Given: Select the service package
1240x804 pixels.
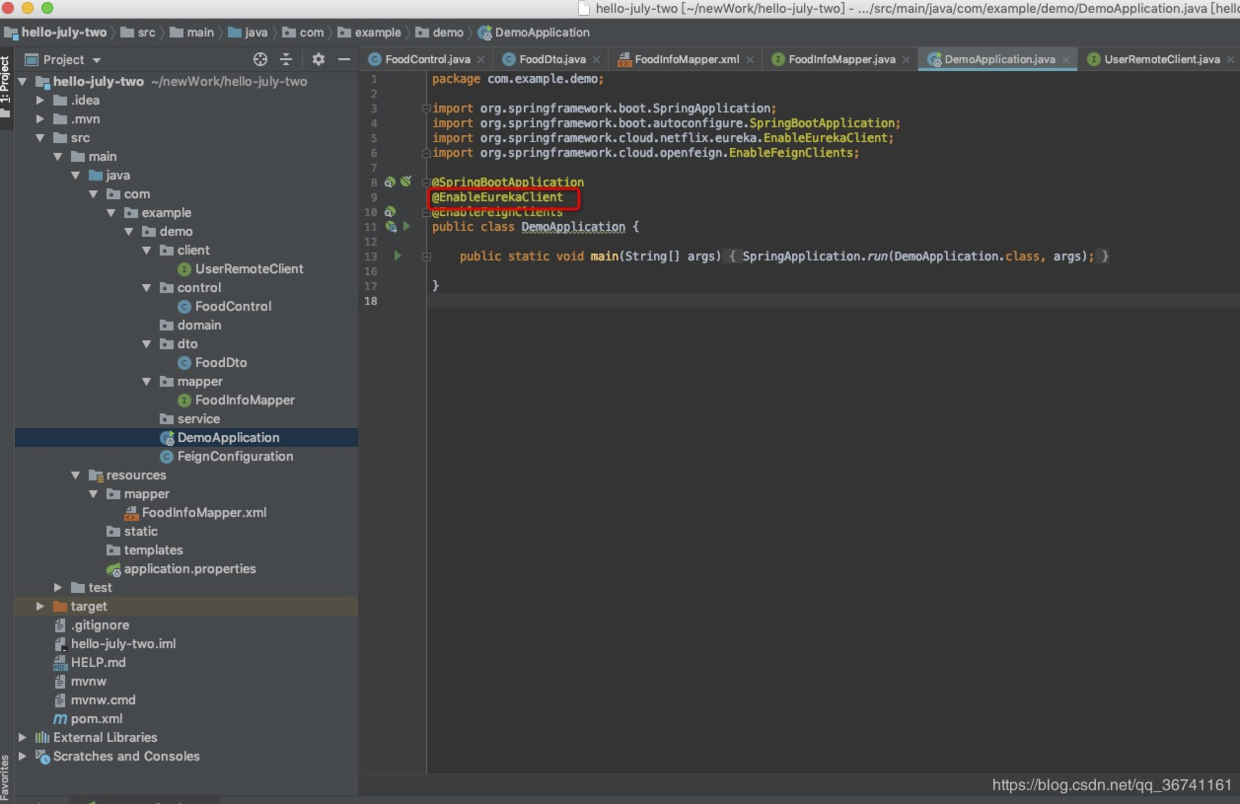Looking at the screenshot, I should pos(198,419).
